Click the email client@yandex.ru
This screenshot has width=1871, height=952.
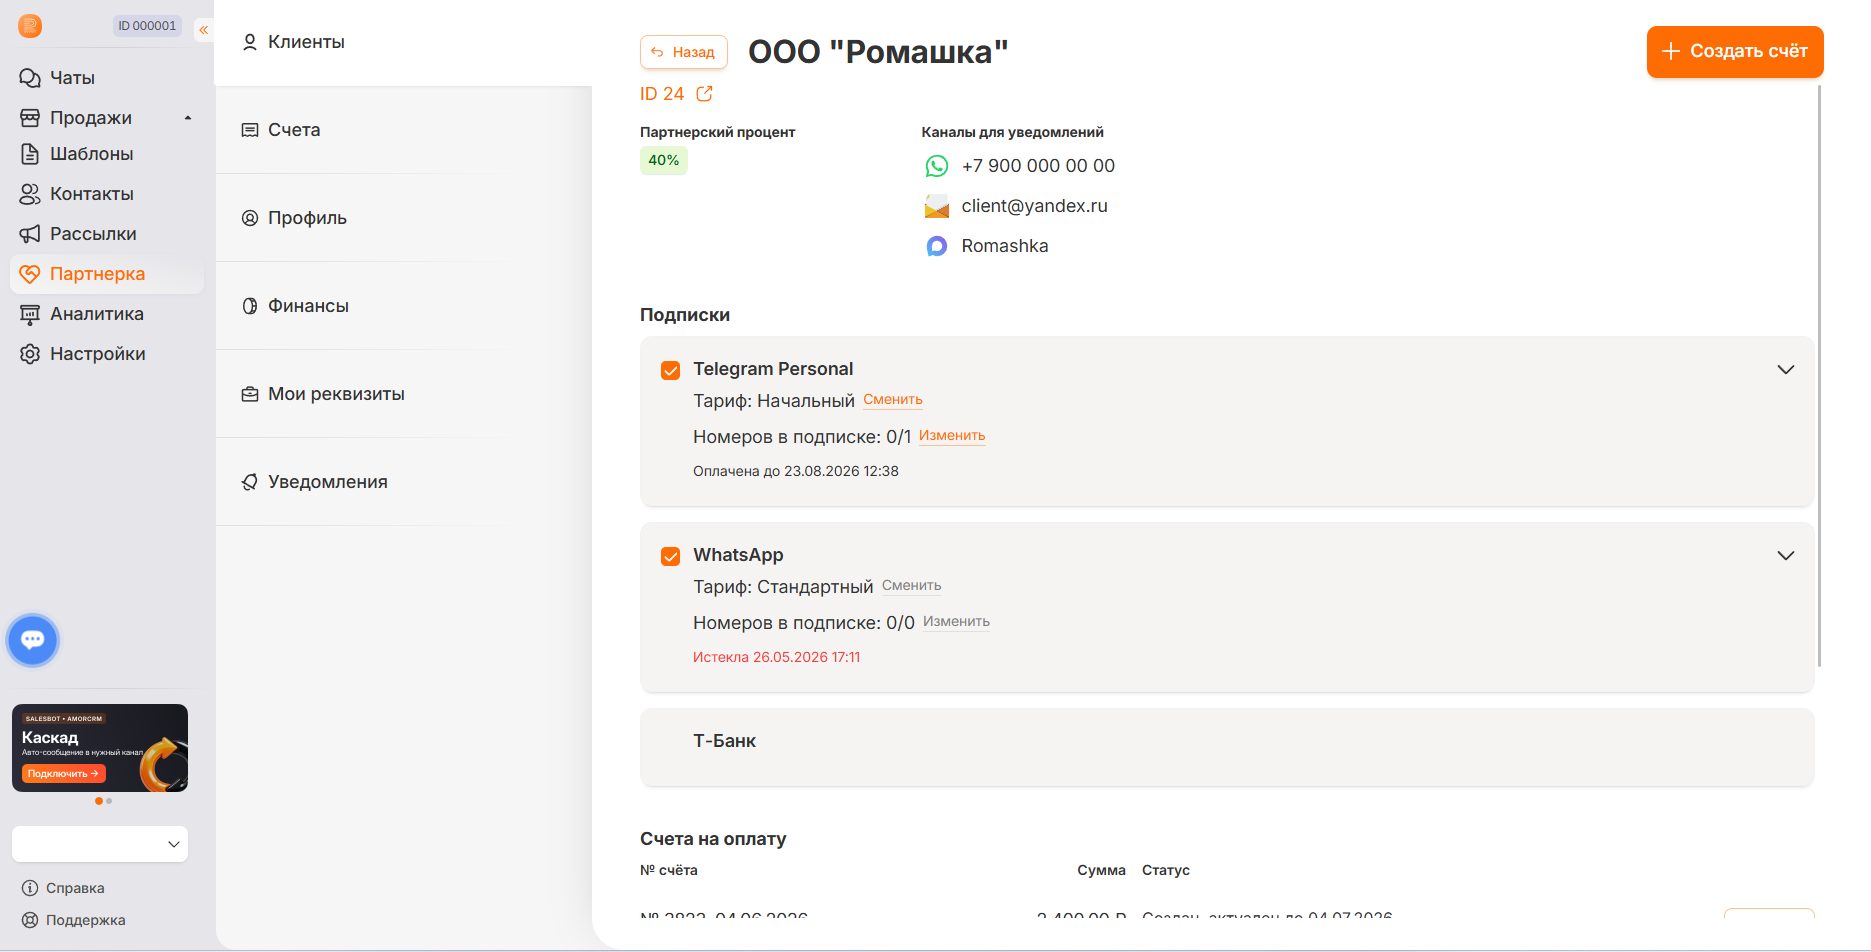click(1035, 206)
